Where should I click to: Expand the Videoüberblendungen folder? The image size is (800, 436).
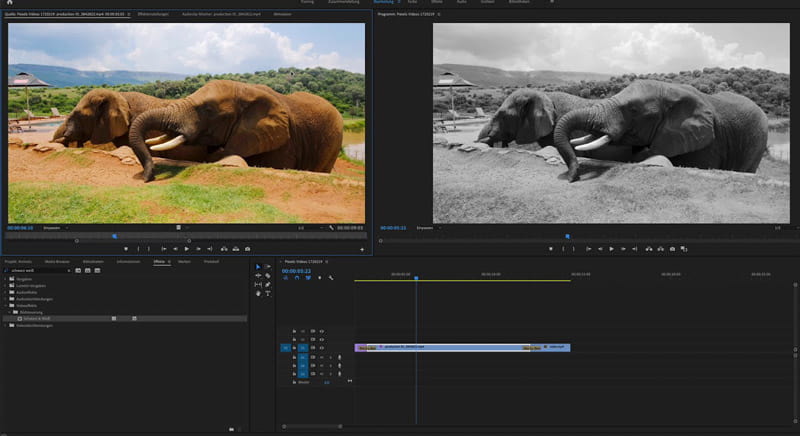point(5,325)
